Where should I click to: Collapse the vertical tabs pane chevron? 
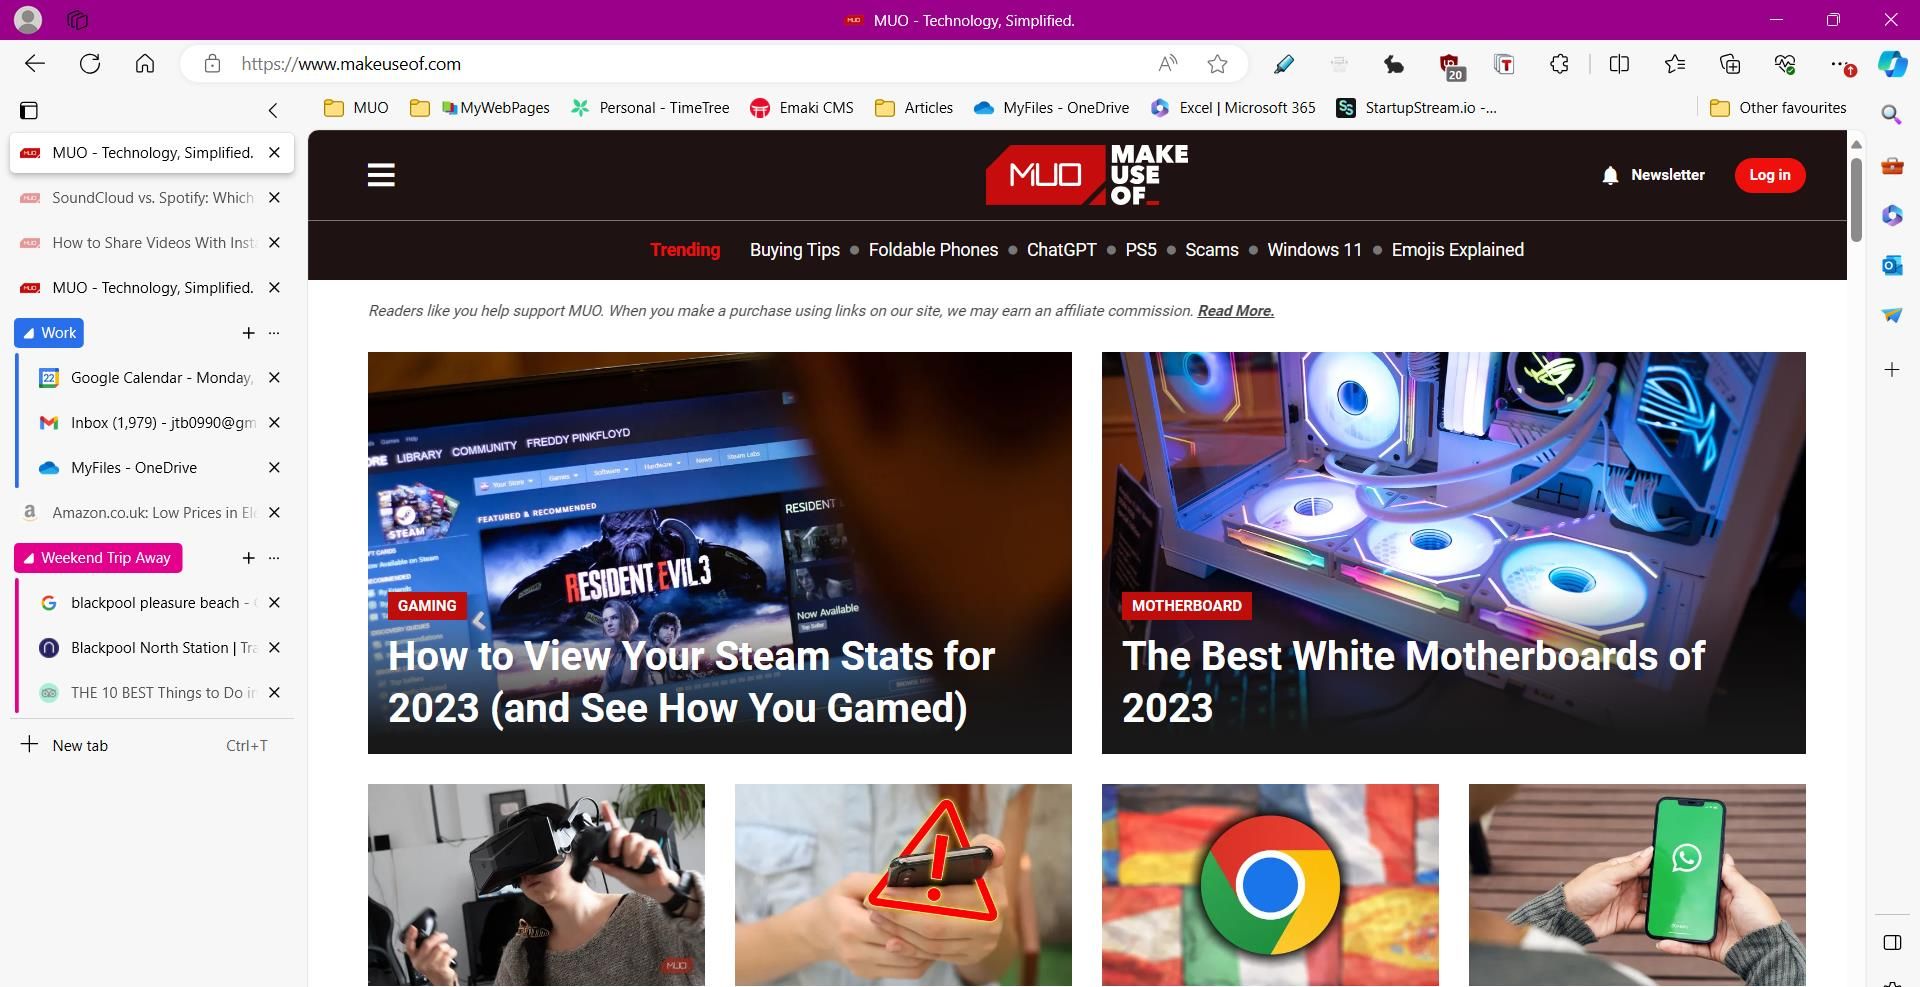coord(273,110)
